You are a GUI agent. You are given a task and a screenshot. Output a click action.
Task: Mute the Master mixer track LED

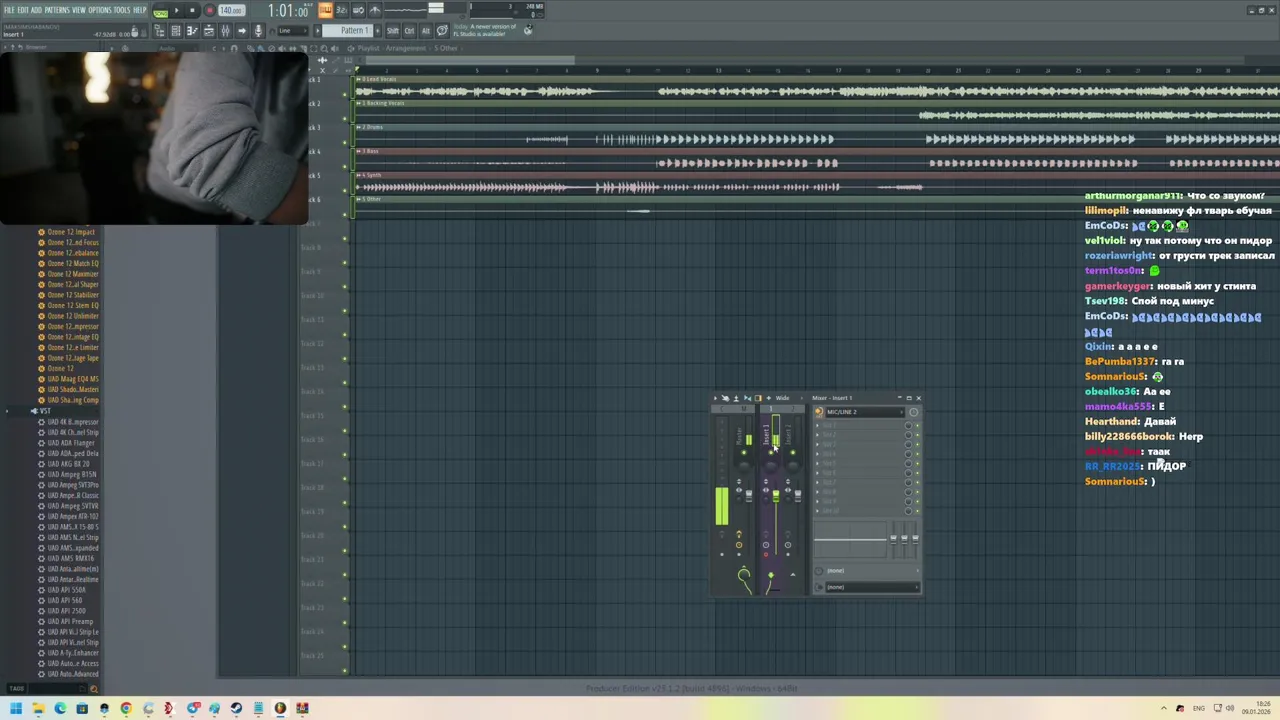click(x=744, y=452)
